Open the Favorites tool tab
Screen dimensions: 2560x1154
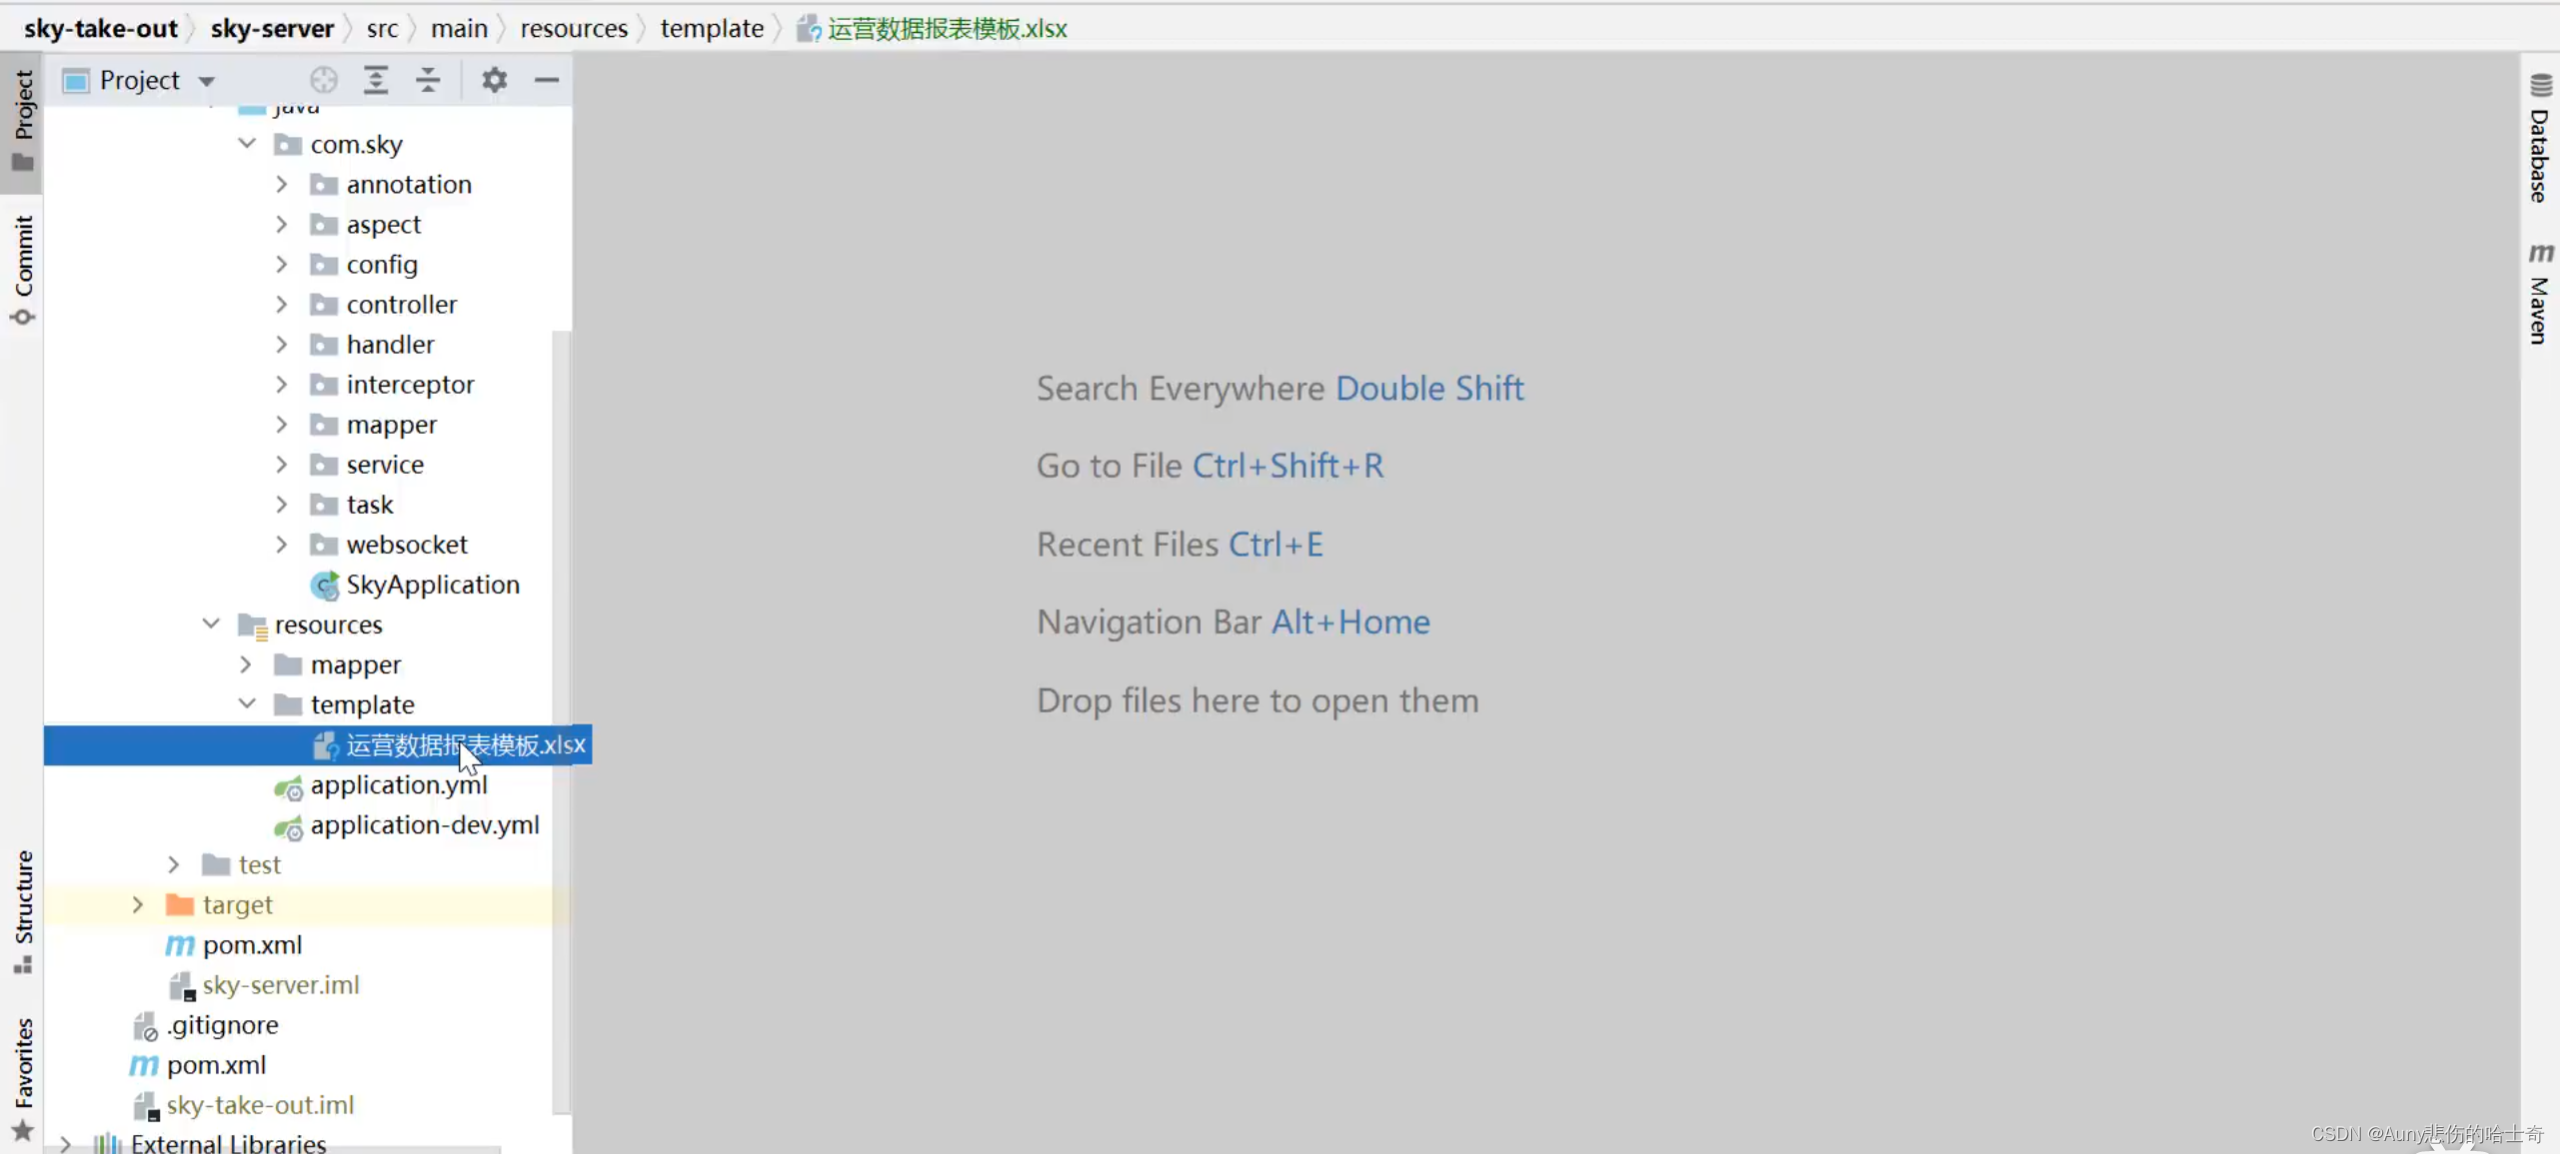pyautogui.click(x=23, y=1075)
